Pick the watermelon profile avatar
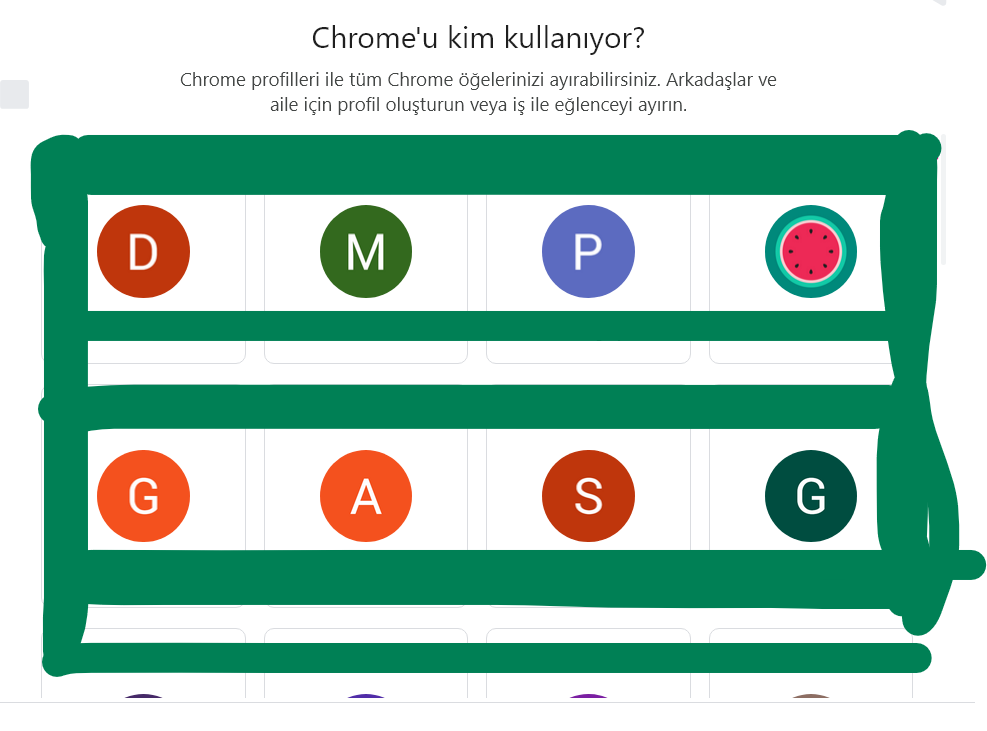 click(x=811, y=251)
